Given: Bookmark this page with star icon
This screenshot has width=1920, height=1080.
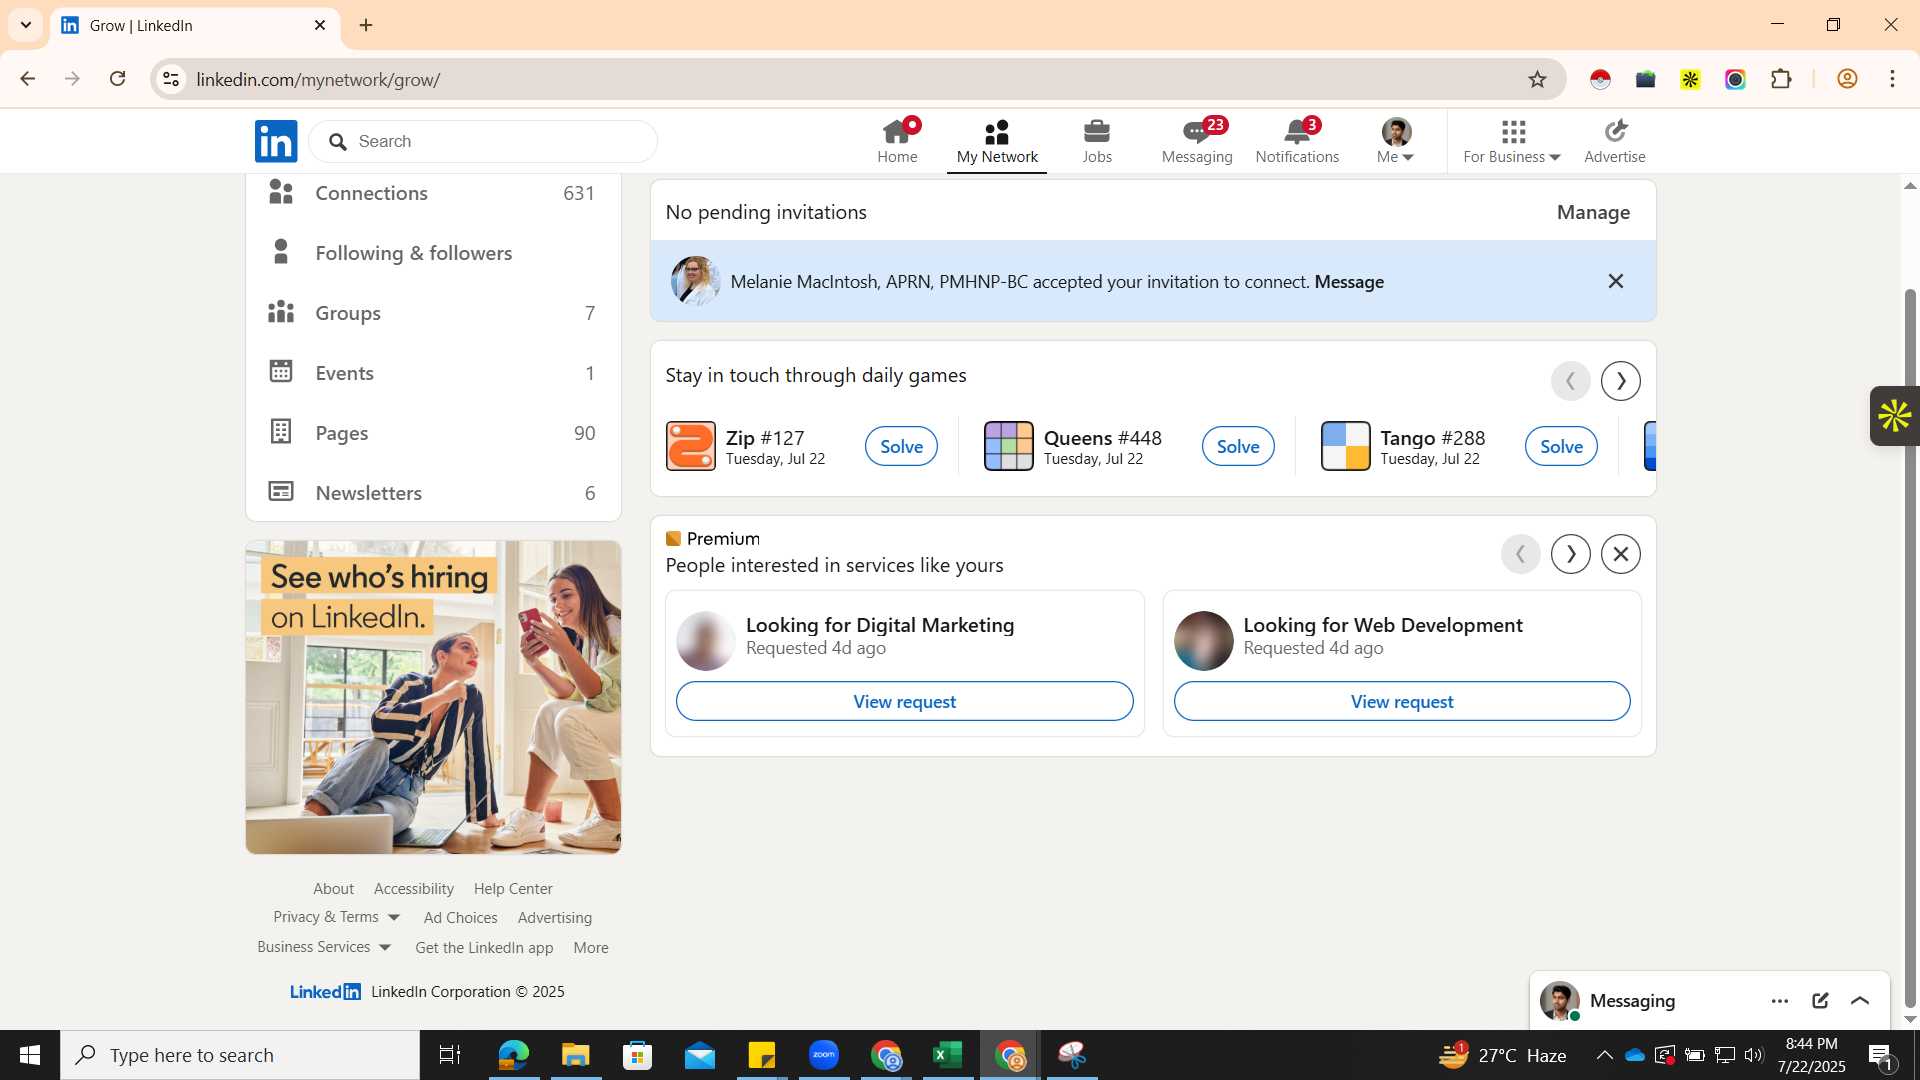Looking at the screenshot, I should pyautogui.click(x=1538, y=79).
